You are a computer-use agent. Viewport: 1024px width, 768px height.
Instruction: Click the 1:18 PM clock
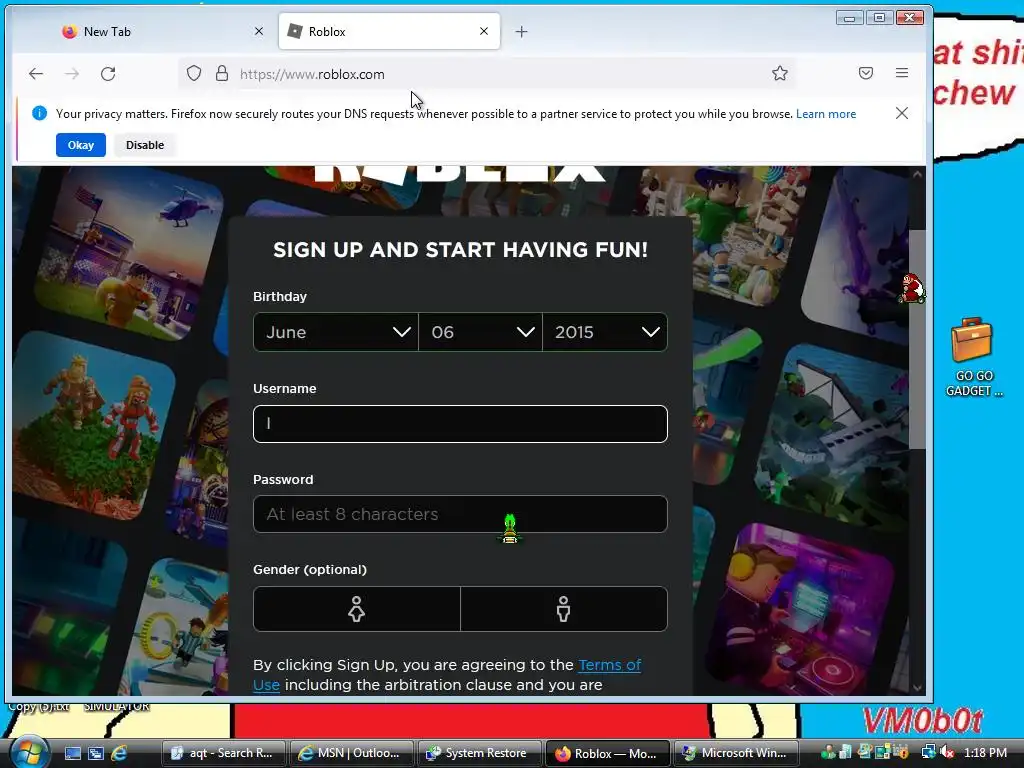985,753
